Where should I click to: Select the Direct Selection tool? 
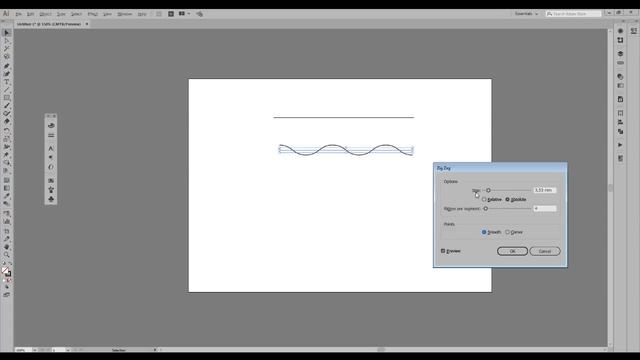pyautogui.click(x=7, y=41)
